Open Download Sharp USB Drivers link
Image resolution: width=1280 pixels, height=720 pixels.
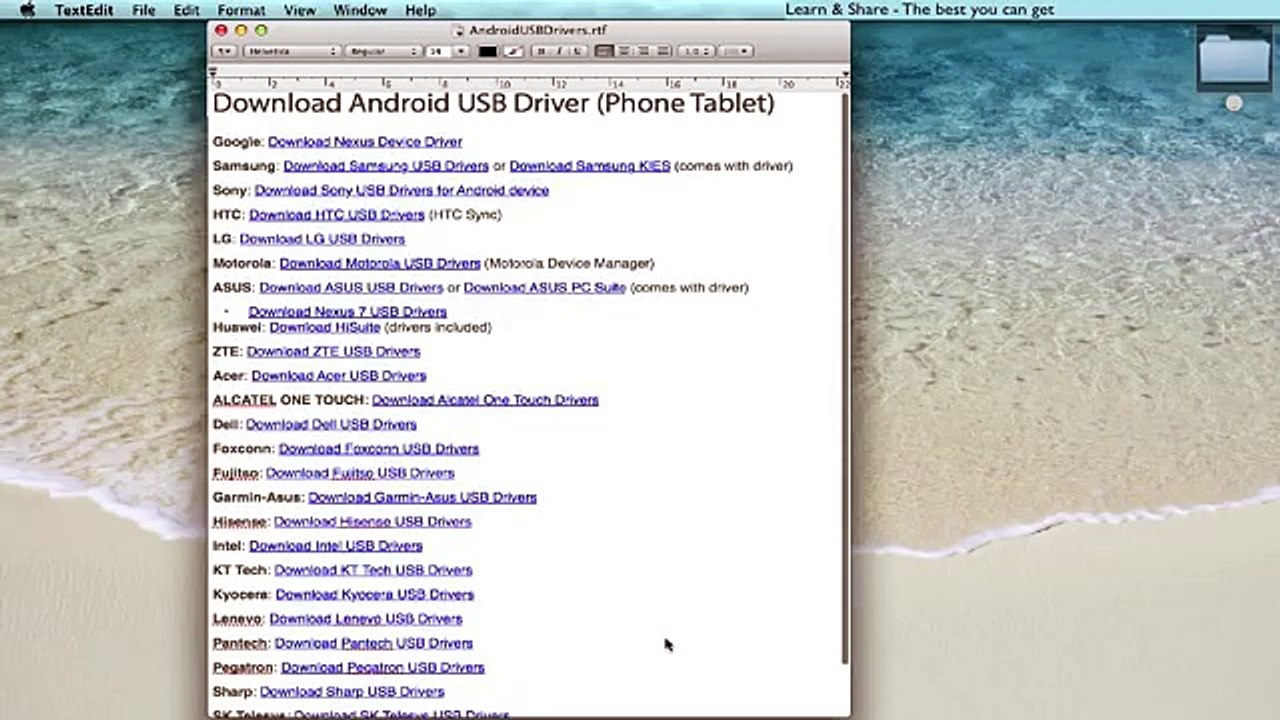click(x=351, y=692)
